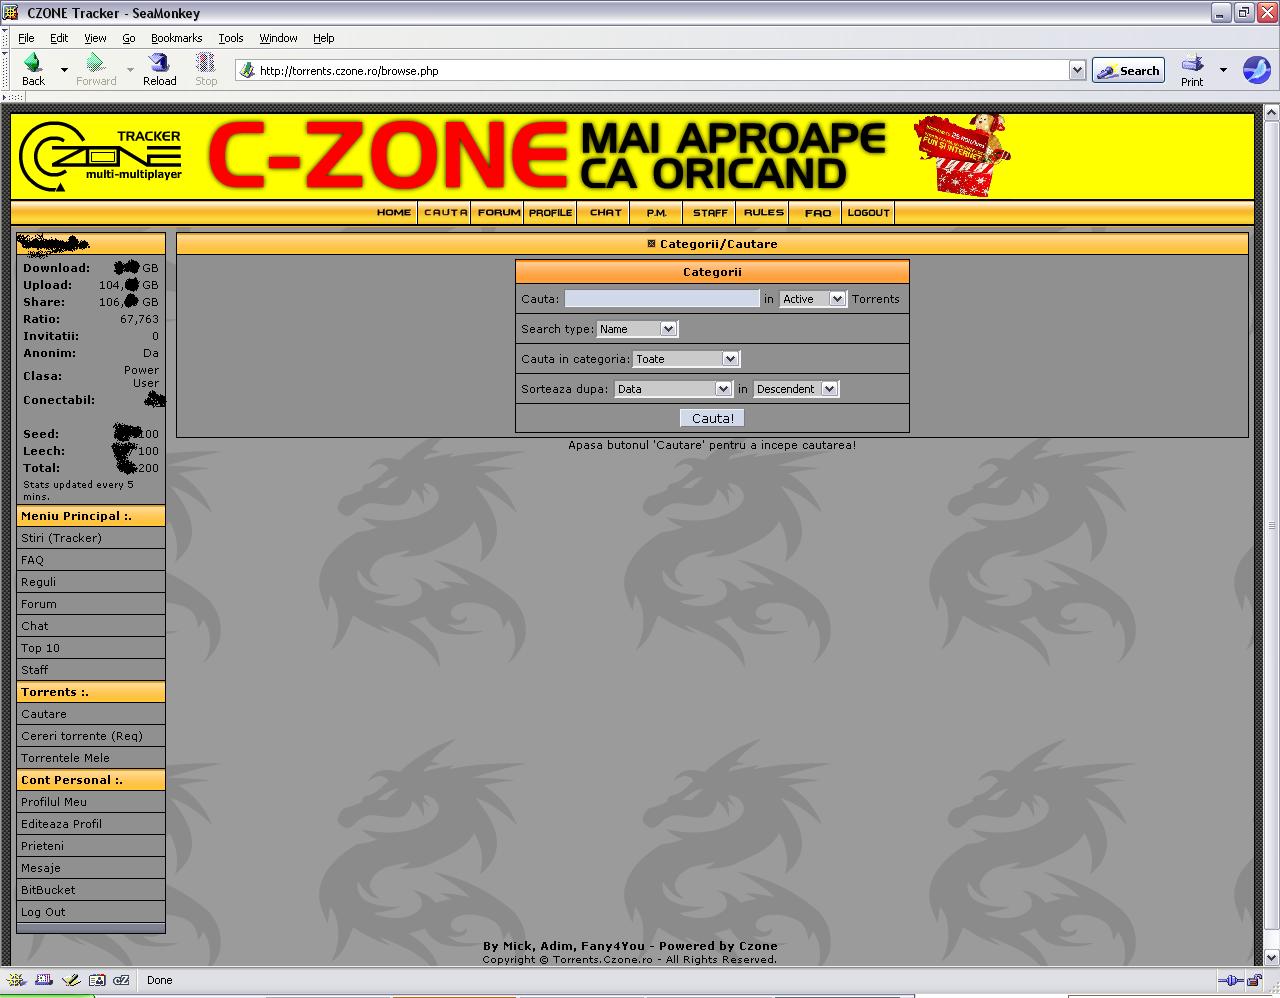Click the Navigator icon in status bar

click(x=16, y=980)
